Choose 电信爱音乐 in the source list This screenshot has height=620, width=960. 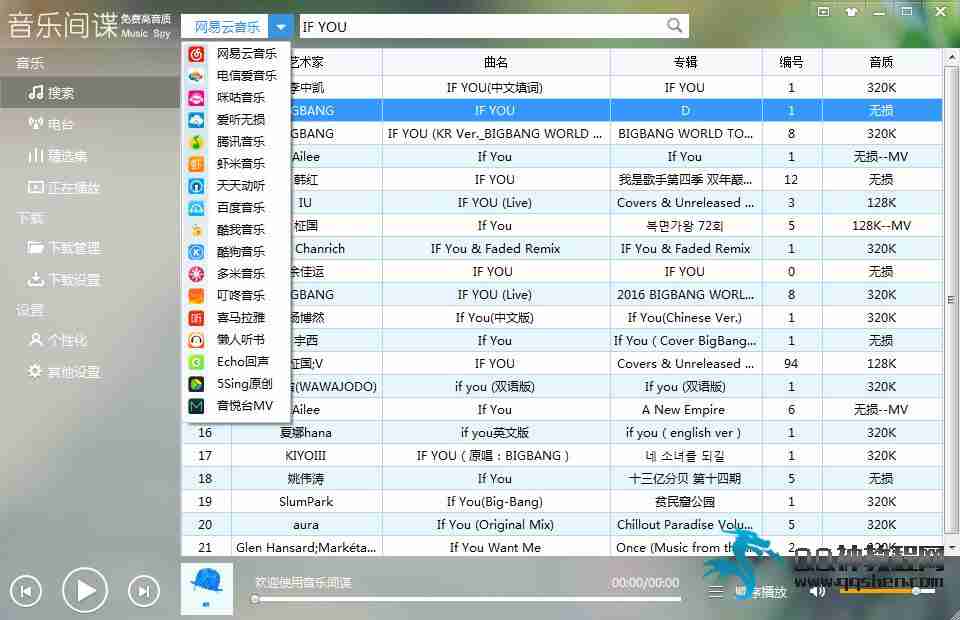tap(236, 76)
